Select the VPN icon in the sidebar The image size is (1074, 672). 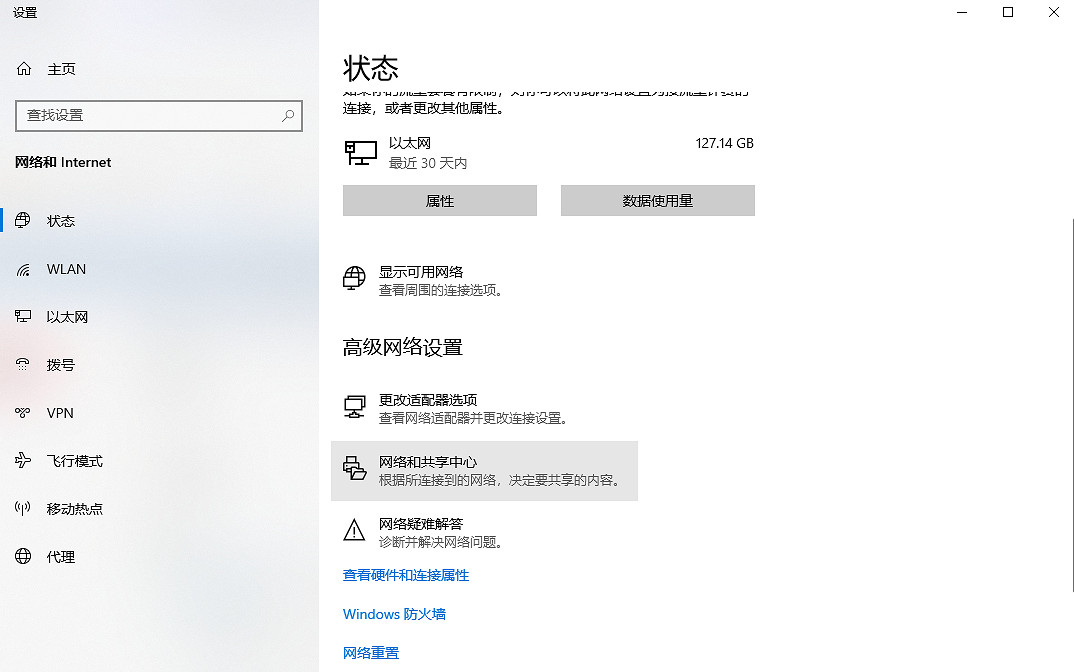[x=22, y=413]
